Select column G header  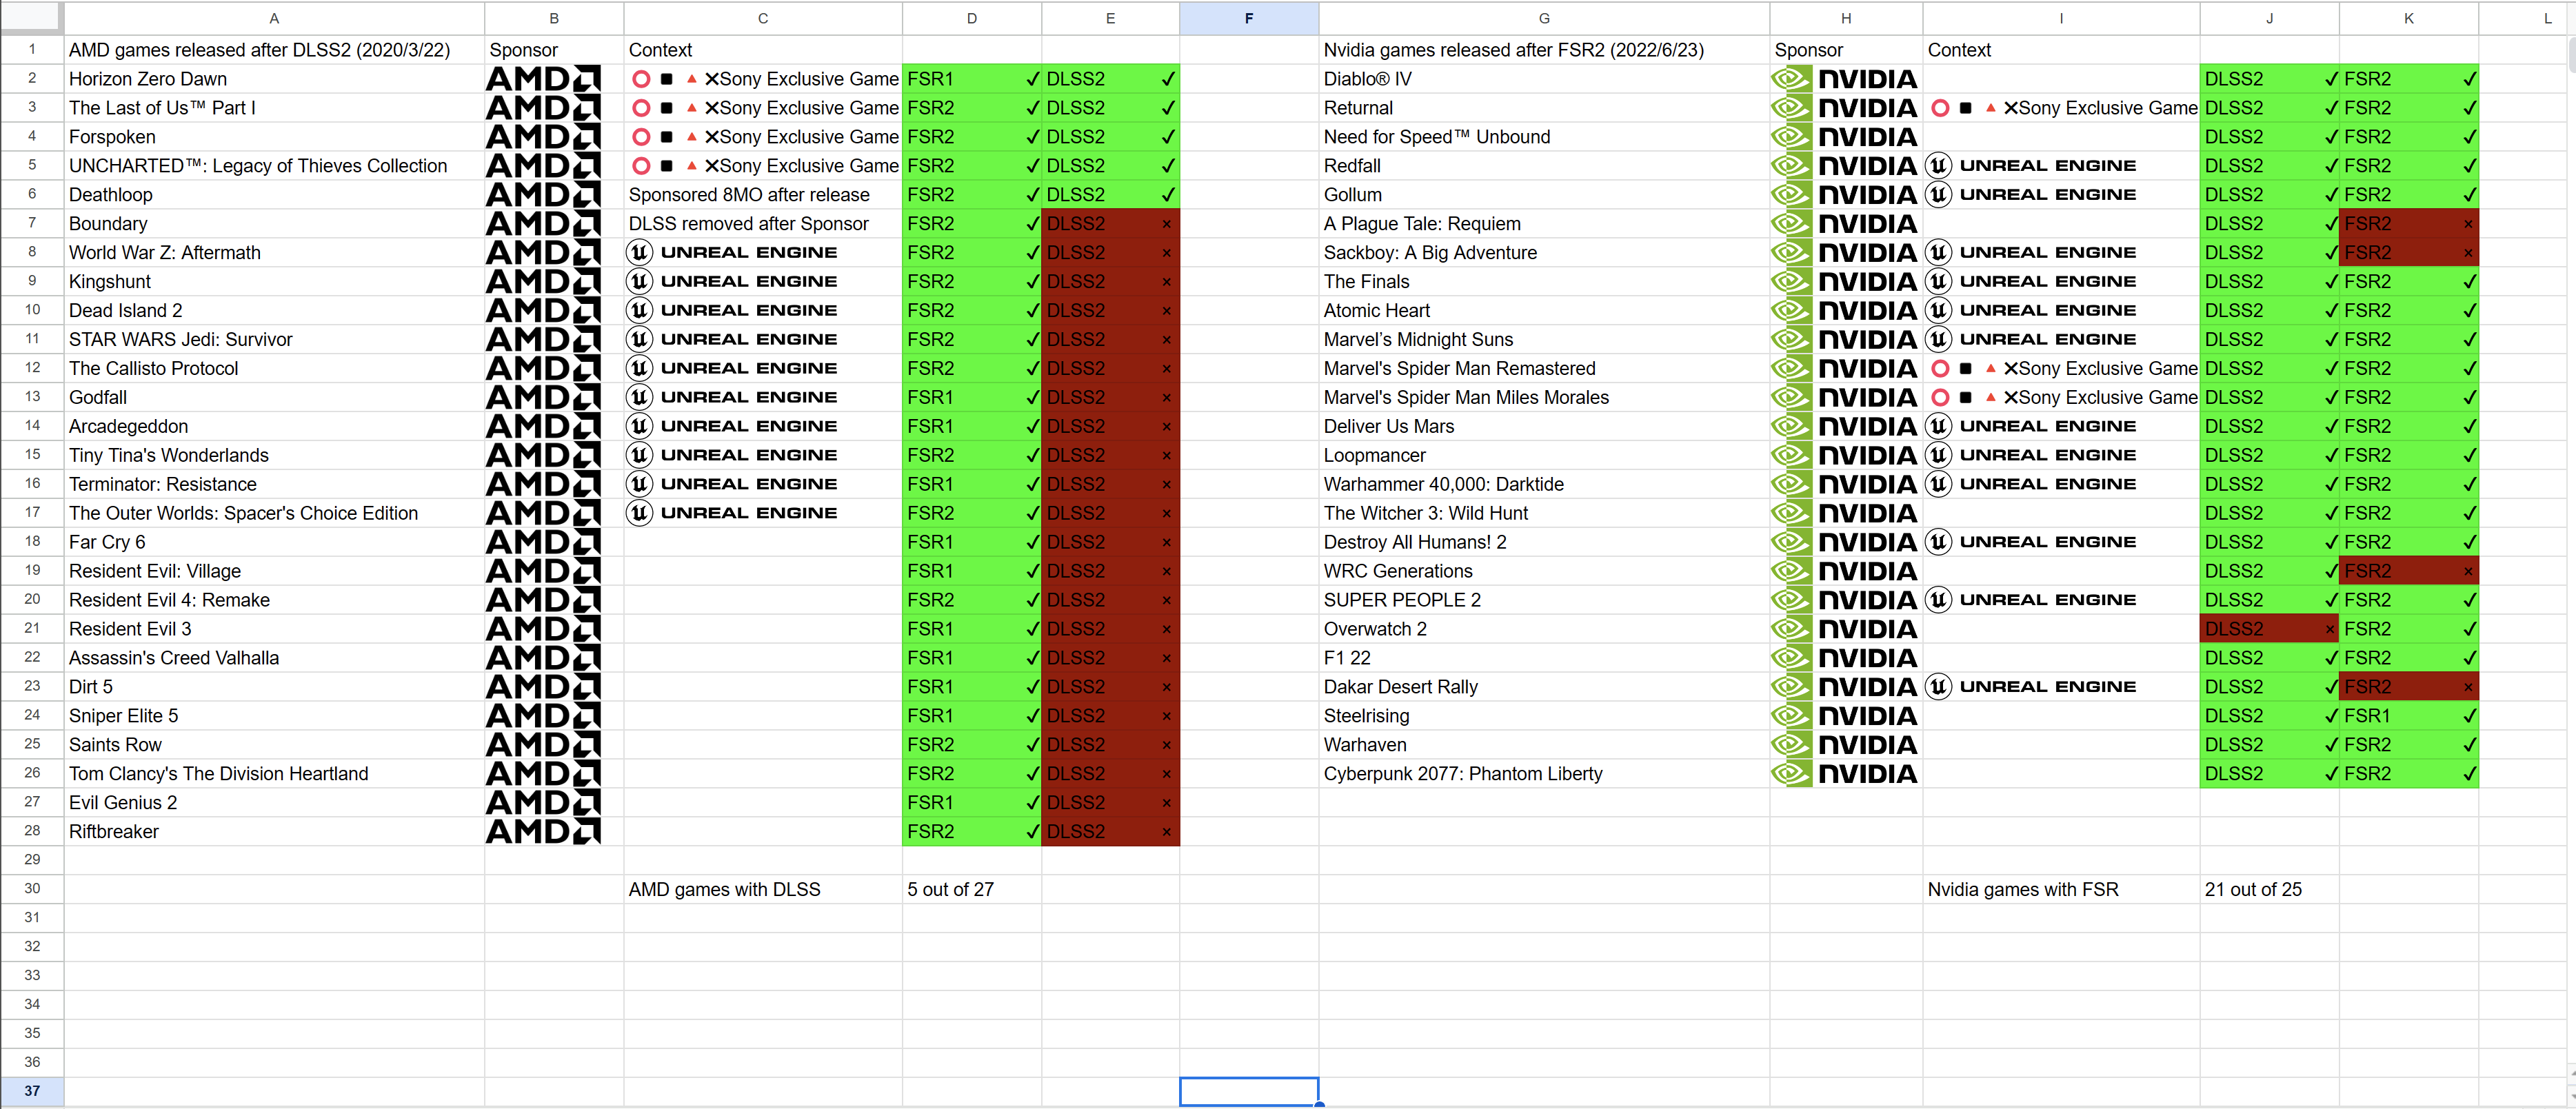1543,18
